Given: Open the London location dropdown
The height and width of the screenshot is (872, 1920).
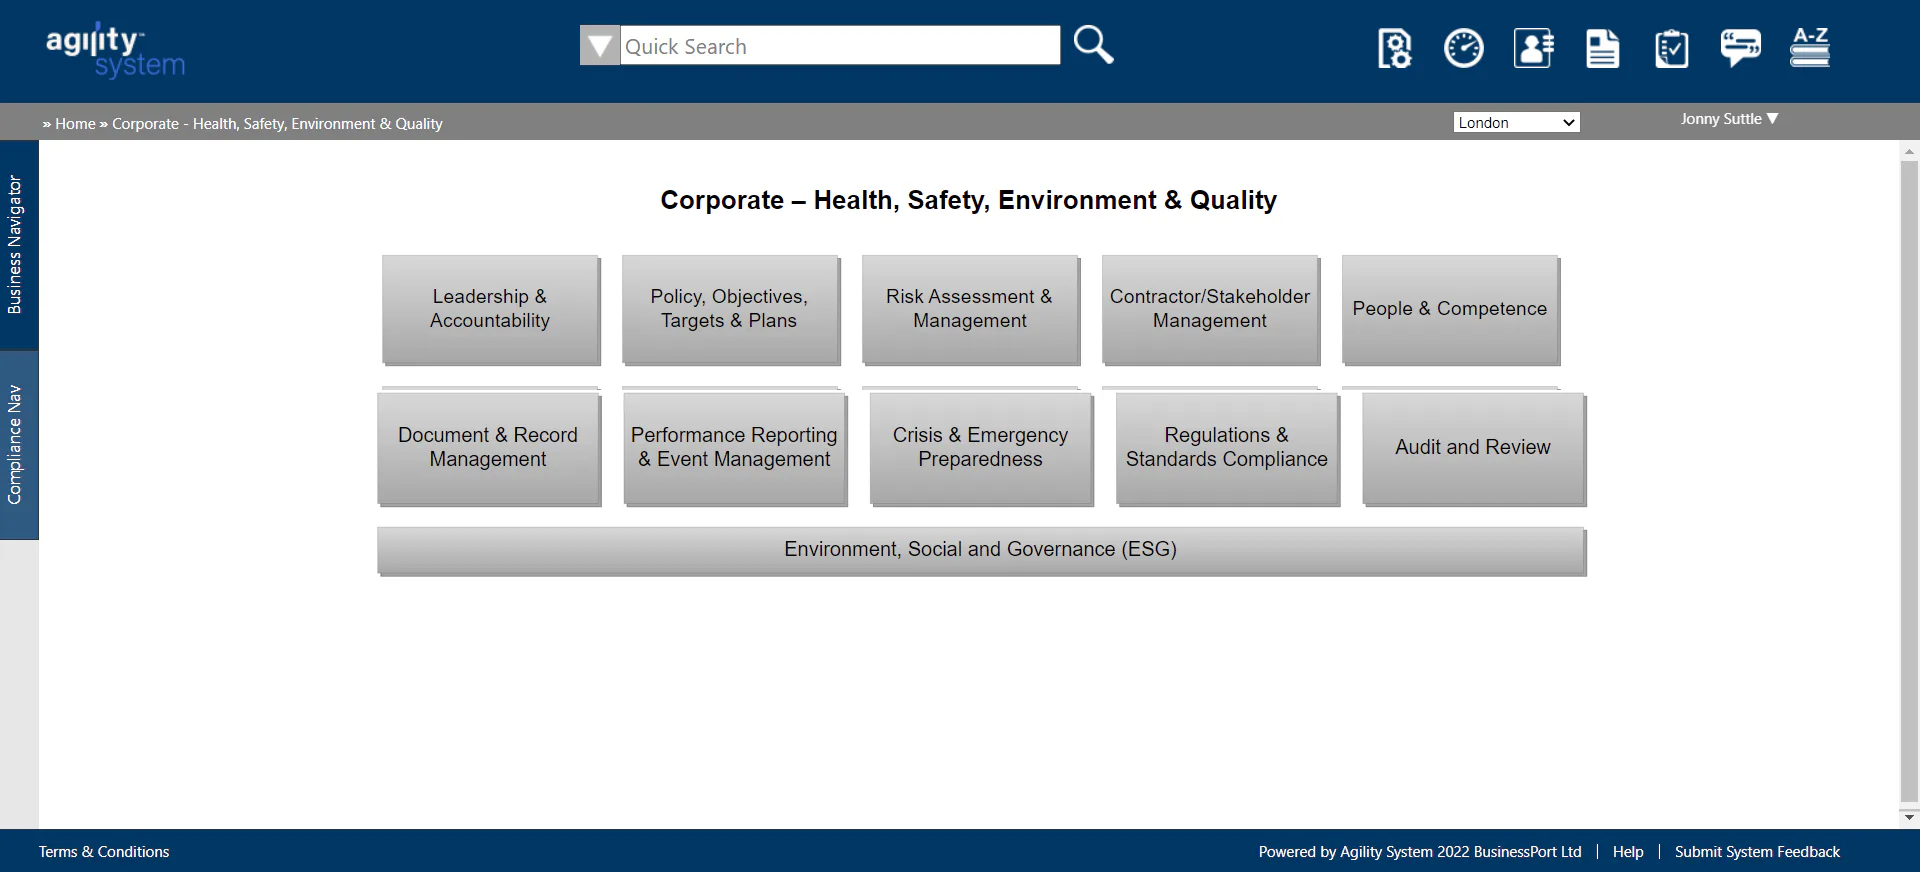Looking at the screenshot, I should pos(1516,122).
